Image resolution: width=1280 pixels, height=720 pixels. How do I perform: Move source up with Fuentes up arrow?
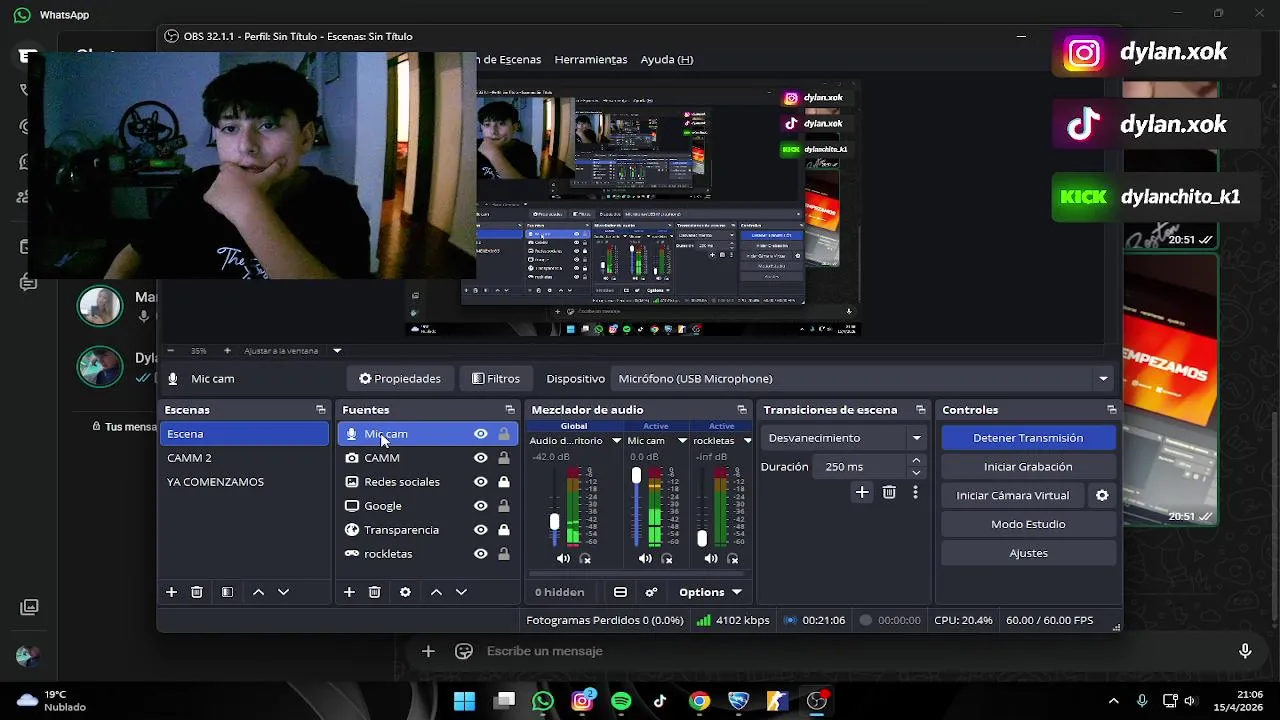436,592
